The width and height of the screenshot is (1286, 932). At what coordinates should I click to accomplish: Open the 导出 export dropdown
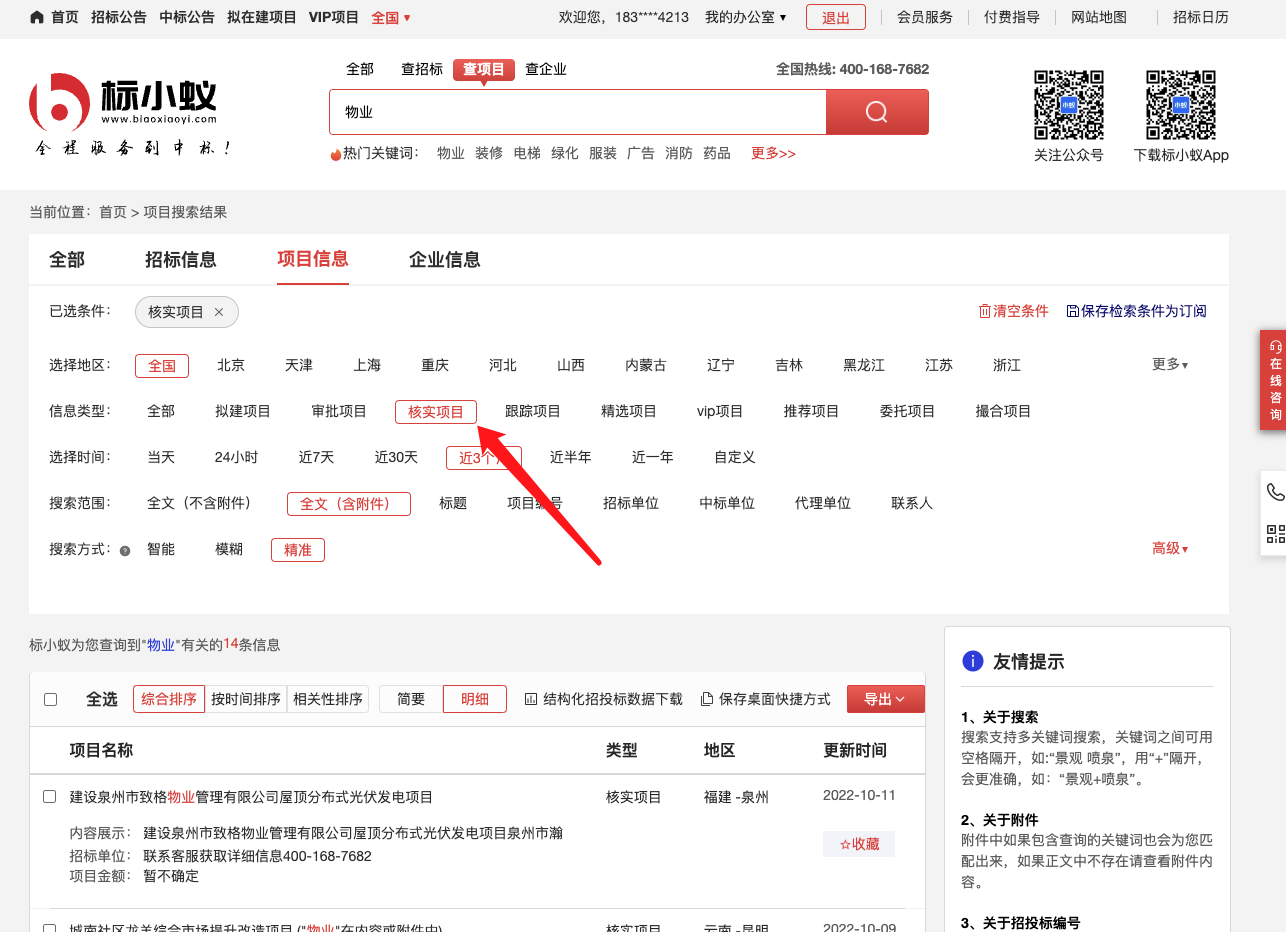(885, 699)
